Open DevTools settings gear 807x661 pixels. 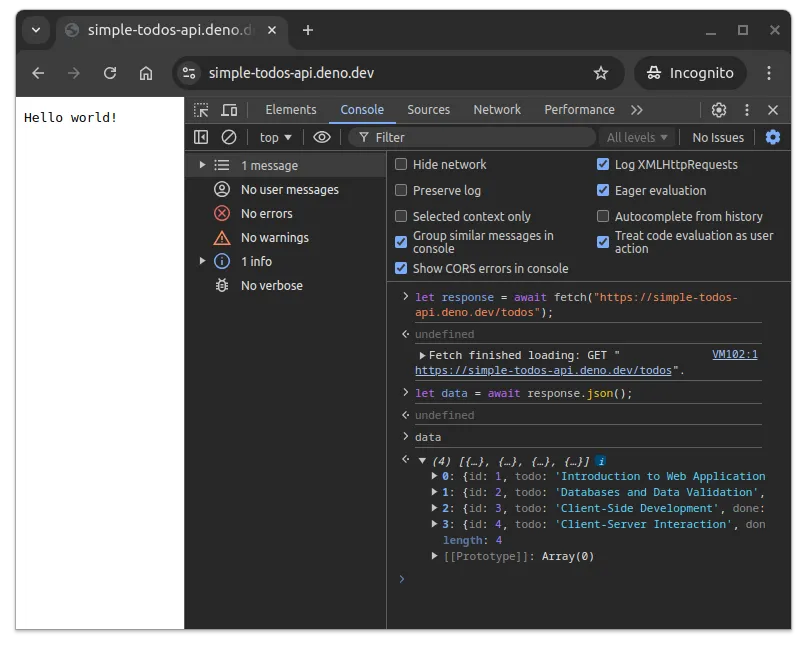coord(718,110)
